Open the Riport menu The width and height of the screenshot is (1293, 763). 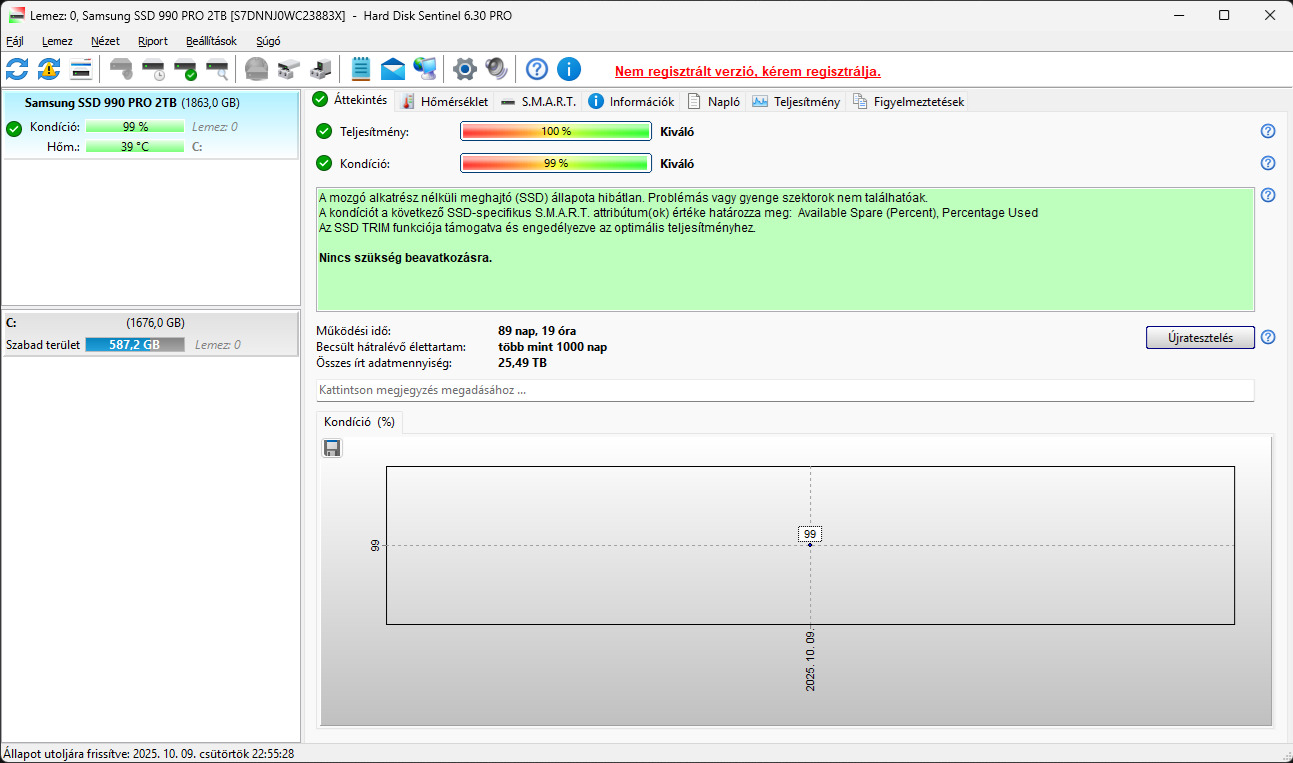[153, 41]
